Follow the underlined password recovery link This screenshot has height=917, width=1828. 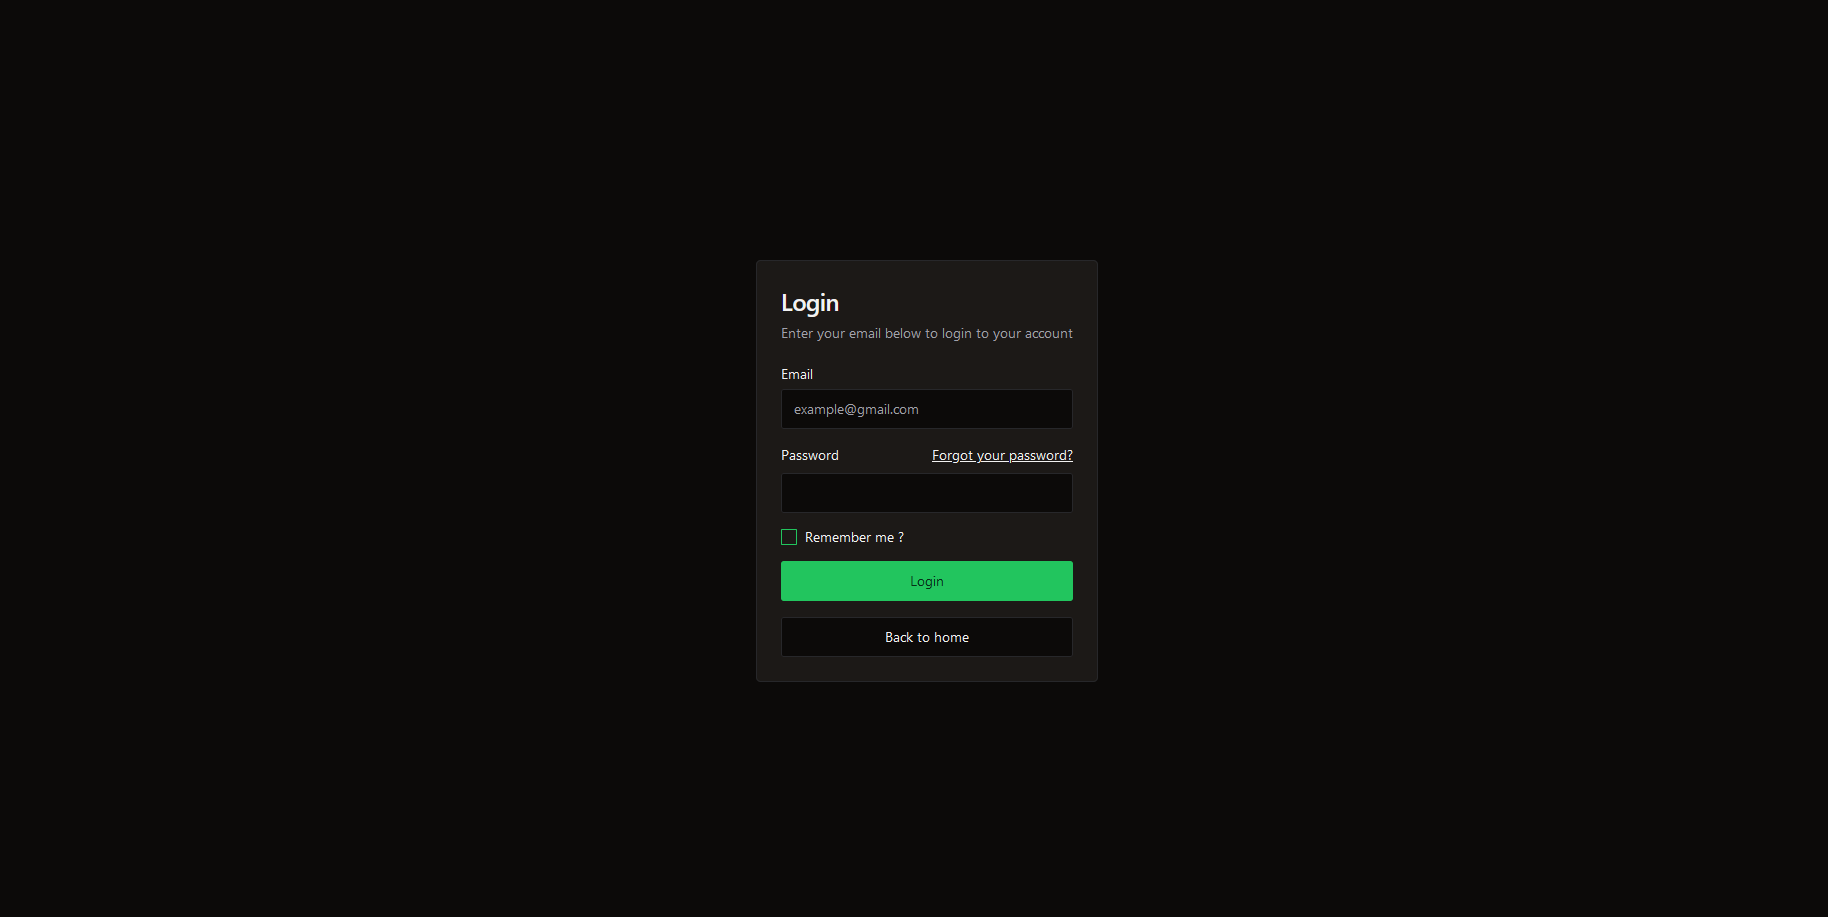pyautogui.click(x=1002, y=455)
